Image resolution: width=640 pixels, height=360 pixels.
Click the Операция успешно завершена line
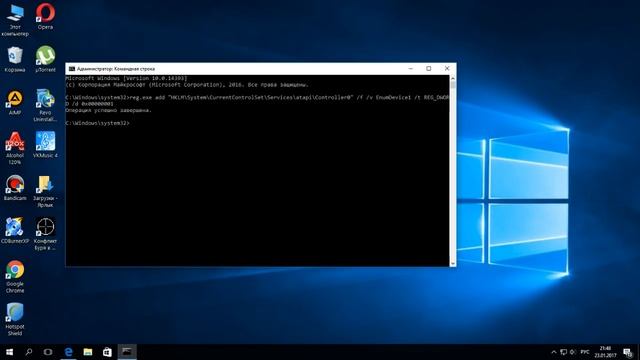tap(109, 110)
